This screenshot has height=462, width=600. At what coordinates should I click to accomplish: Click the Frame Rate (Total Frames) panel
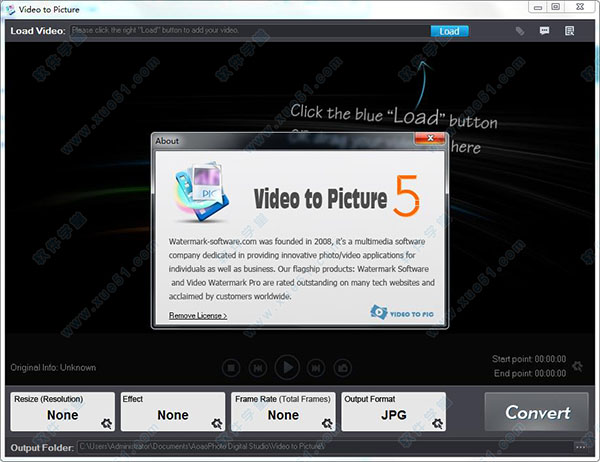(x=283, y=411)
